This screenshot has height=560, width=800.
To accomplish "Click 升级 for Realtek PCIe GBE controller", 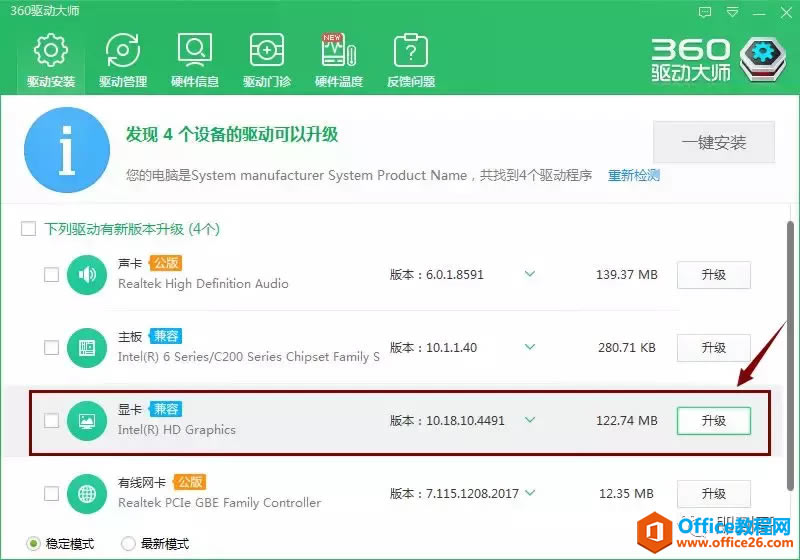I will coord(714,494).
